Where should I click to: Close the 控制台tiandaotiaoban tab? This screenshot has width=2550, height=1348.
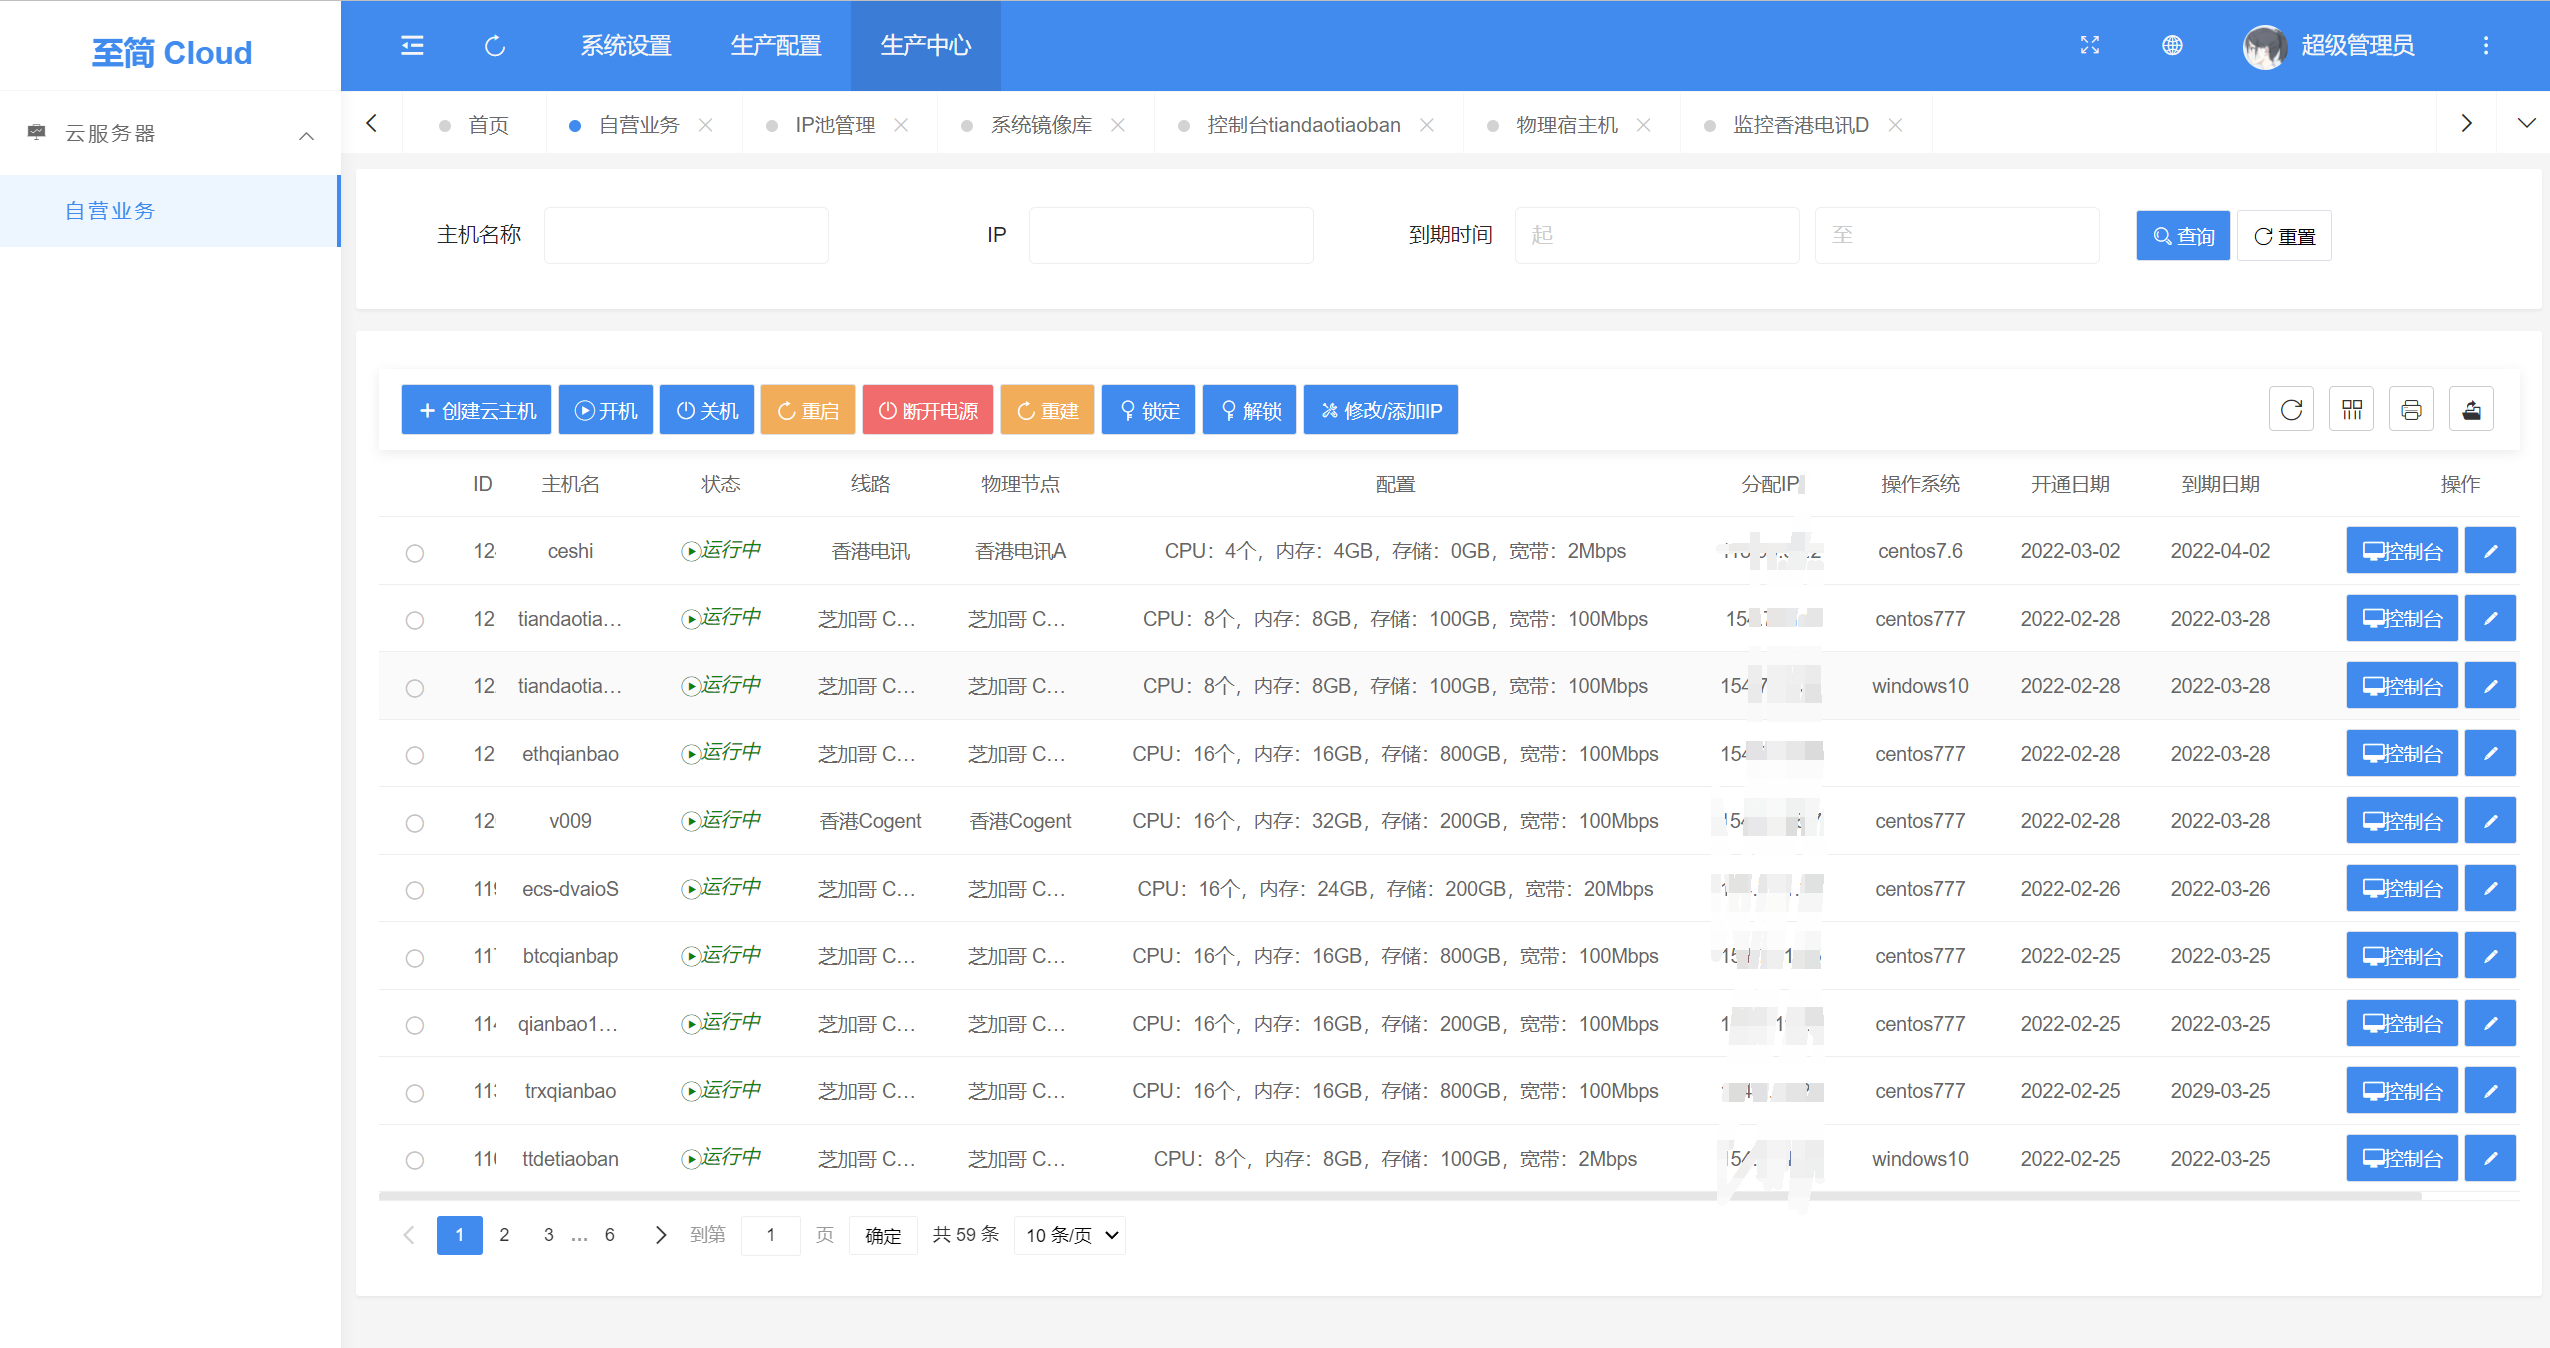tap(1427, 125)
